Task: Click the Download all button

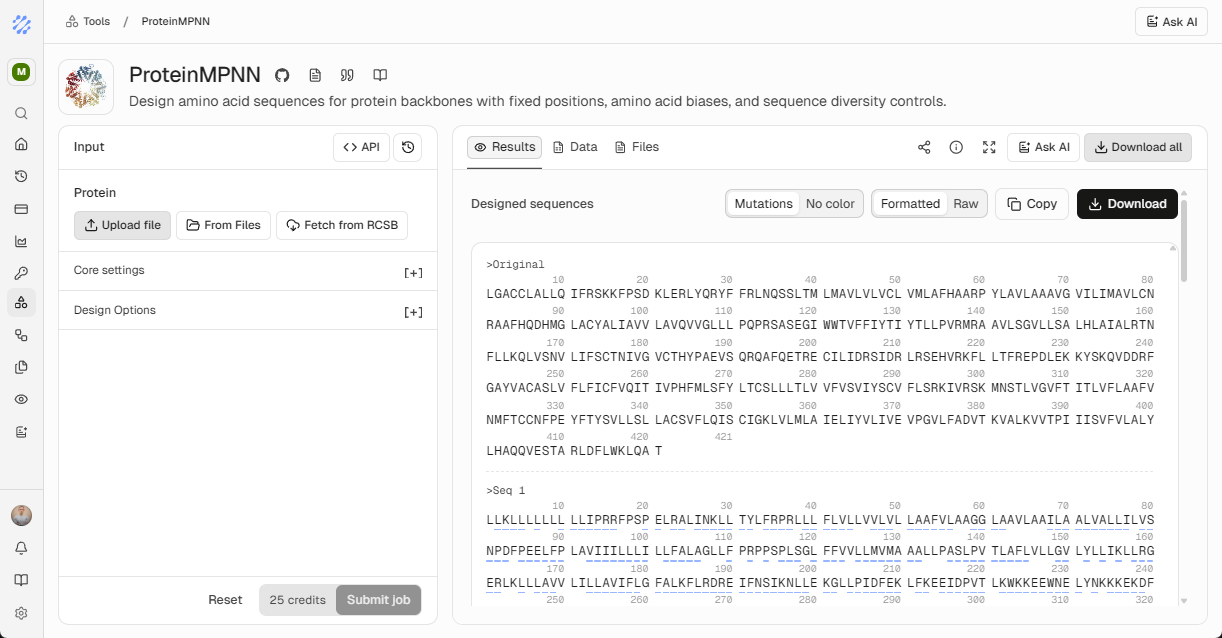Action: pyautogui.click(x=1138, y=147)
